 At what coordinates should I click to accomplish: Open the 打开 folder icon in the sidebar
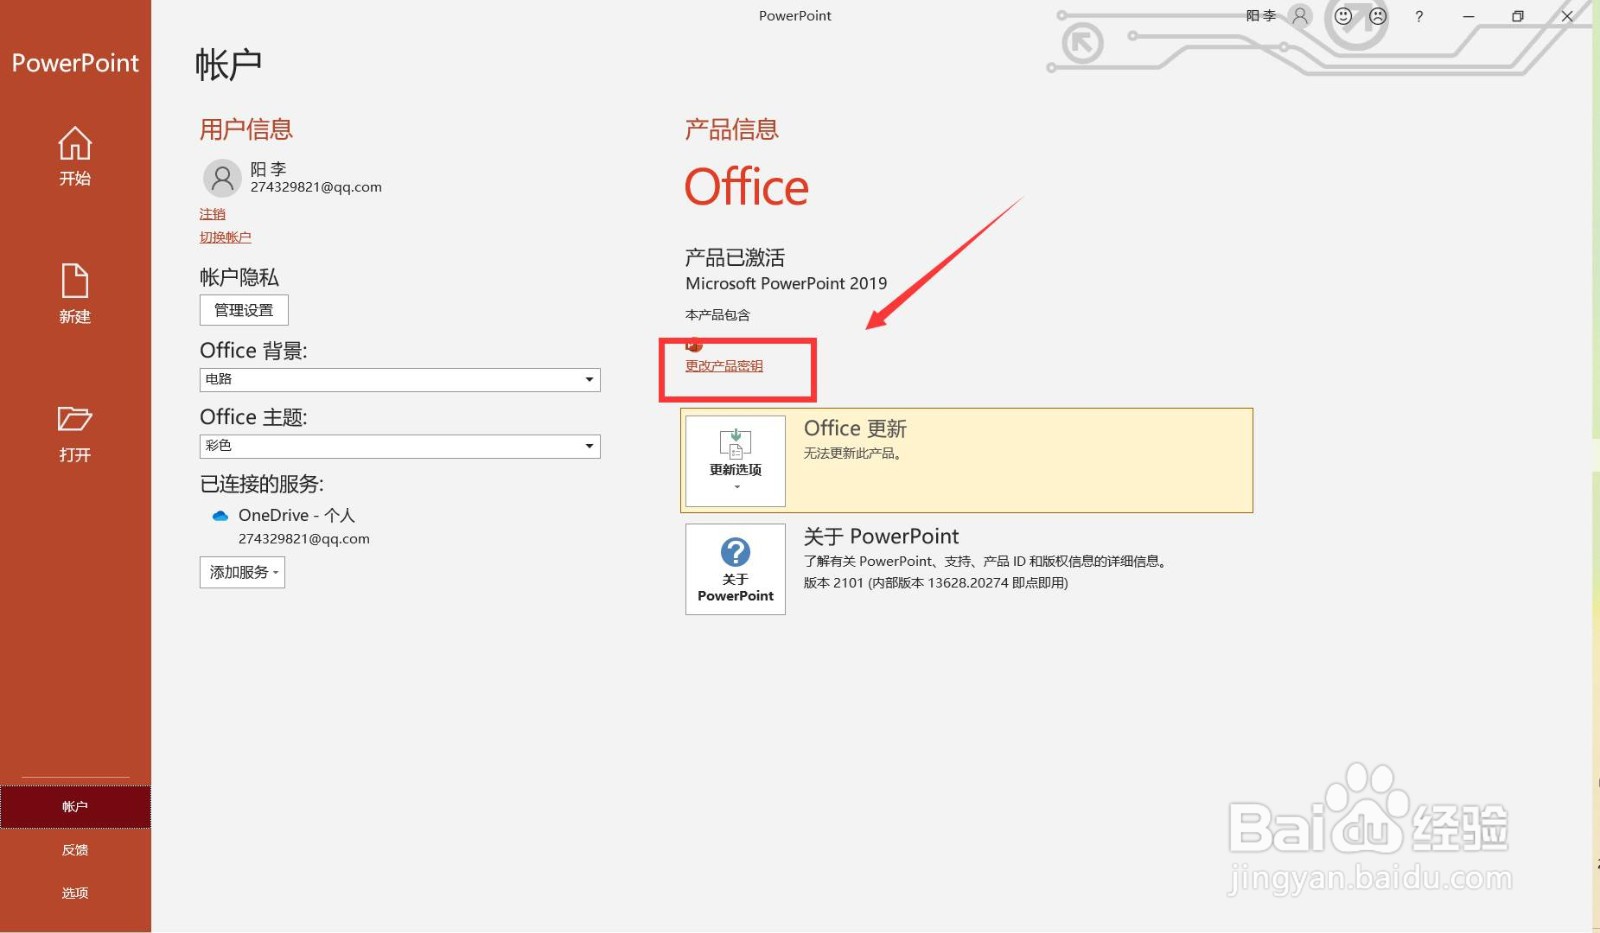[x=75, y=419]
